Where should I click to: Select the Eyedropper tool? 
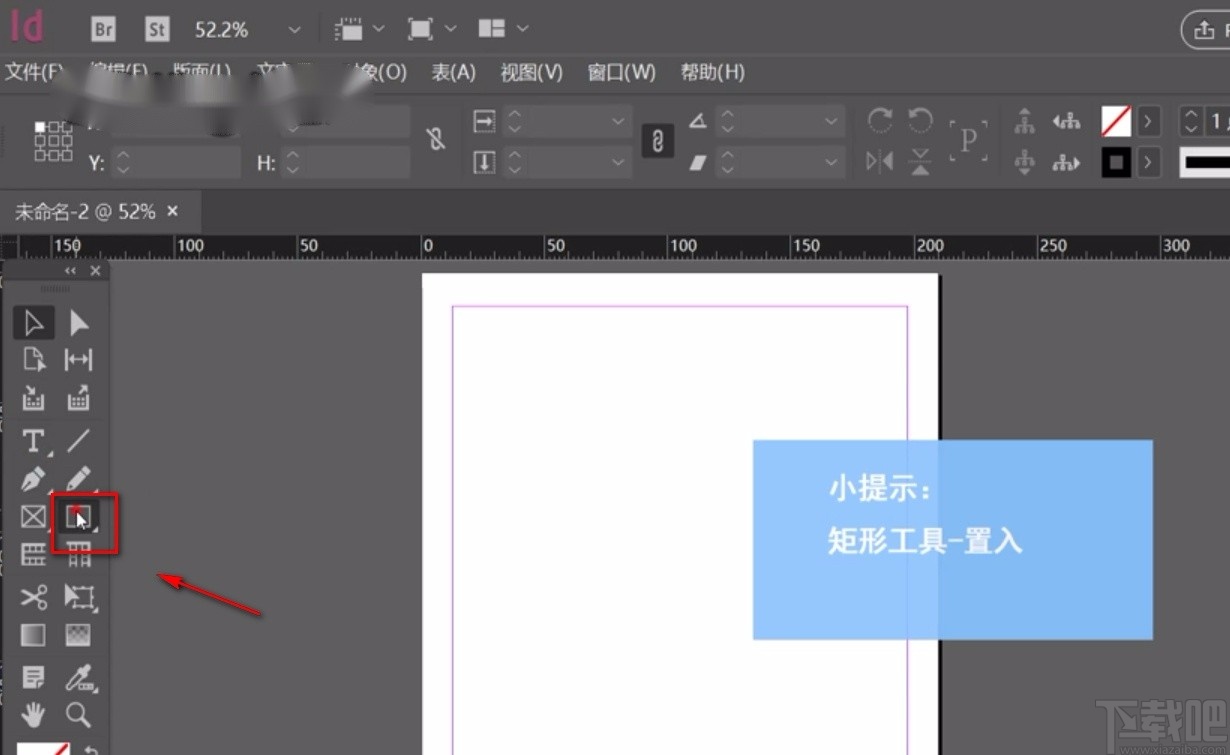tap(78, 679)
